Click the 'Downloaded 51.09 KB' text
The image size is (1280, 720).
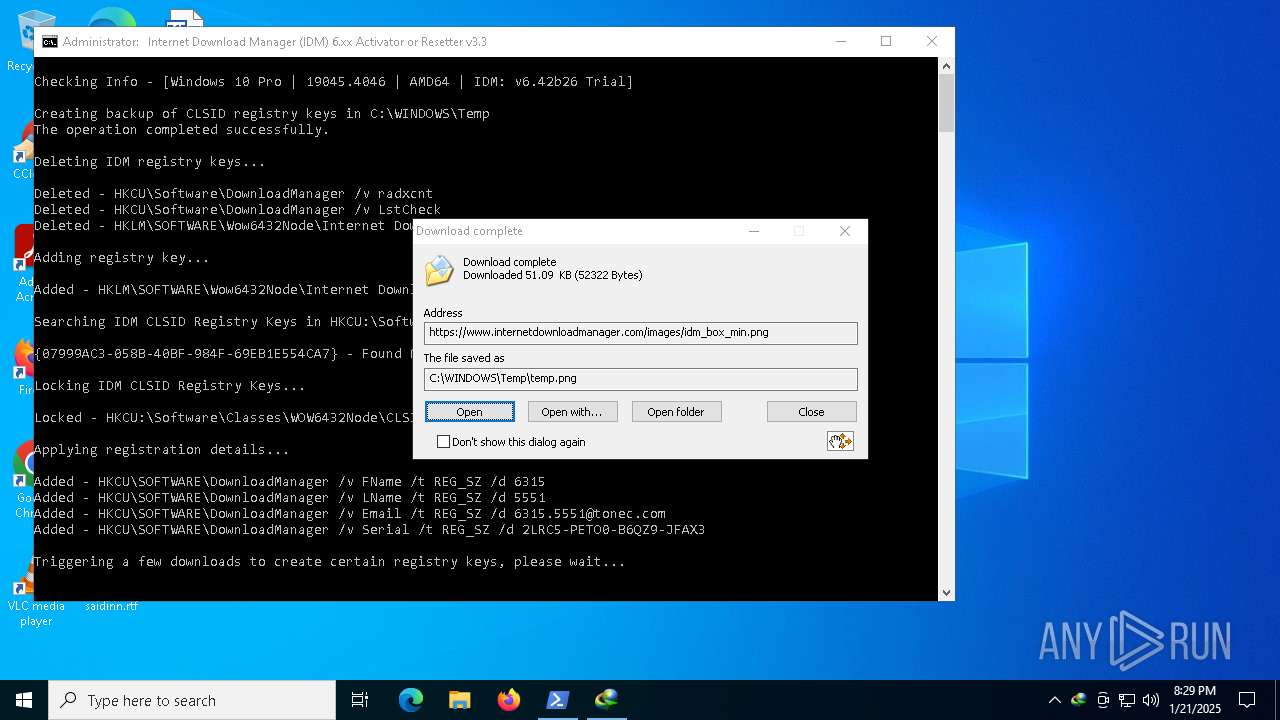(553, 275)
